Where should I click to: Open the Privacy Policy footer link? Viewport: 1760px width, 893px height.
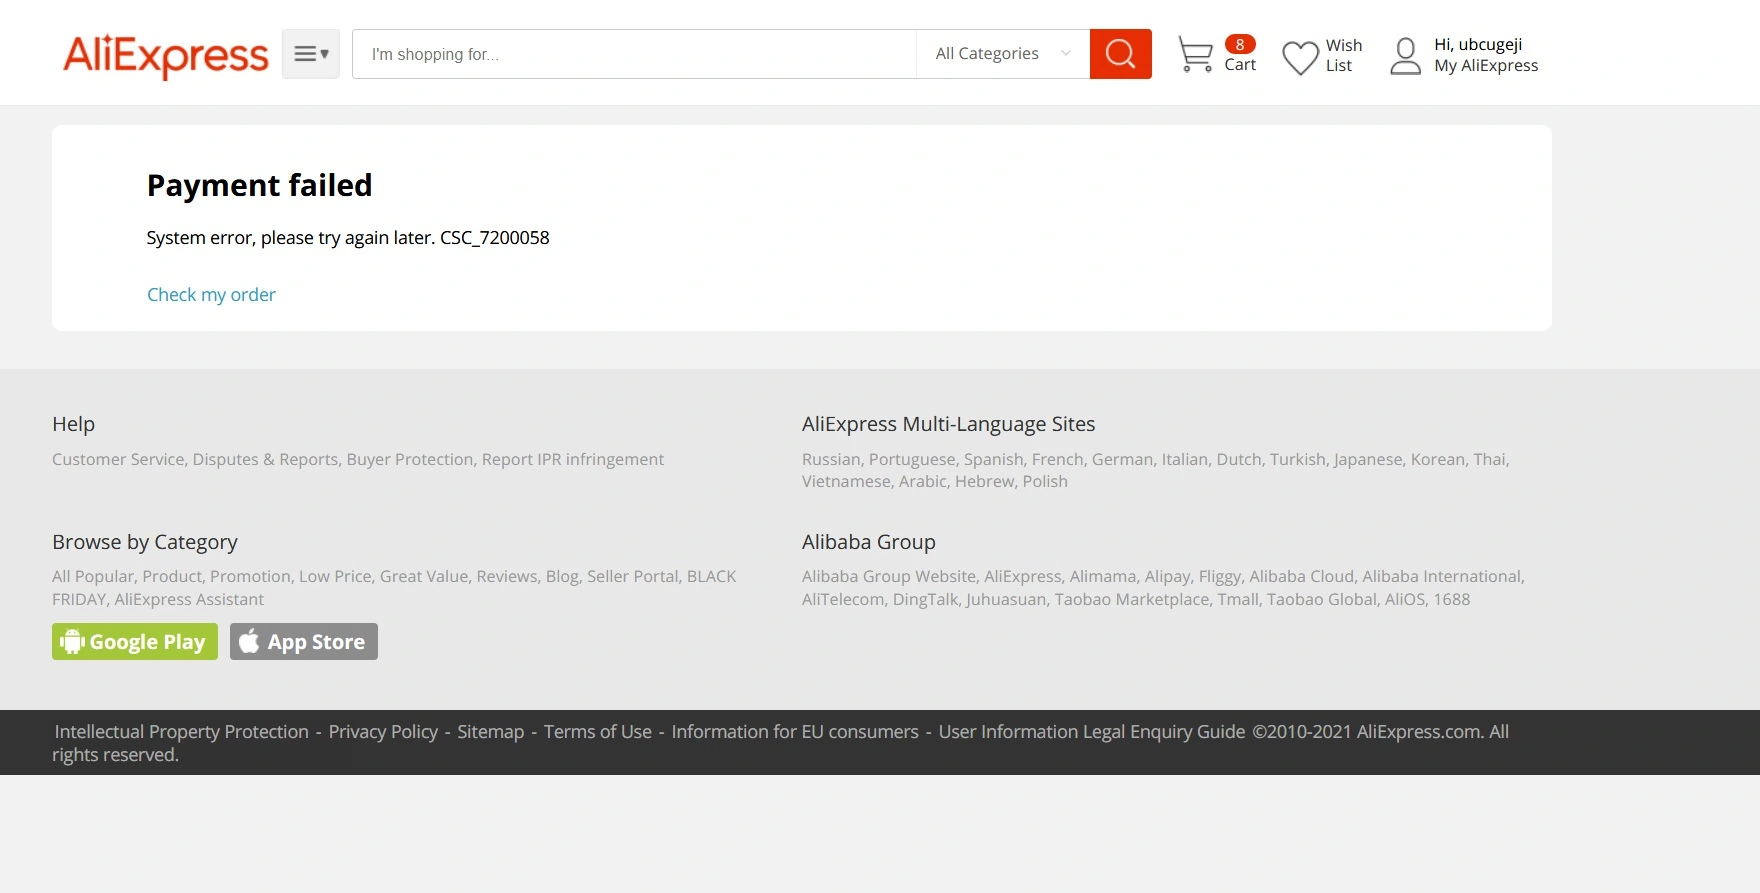pyautogui.click(x=383, y=732)
